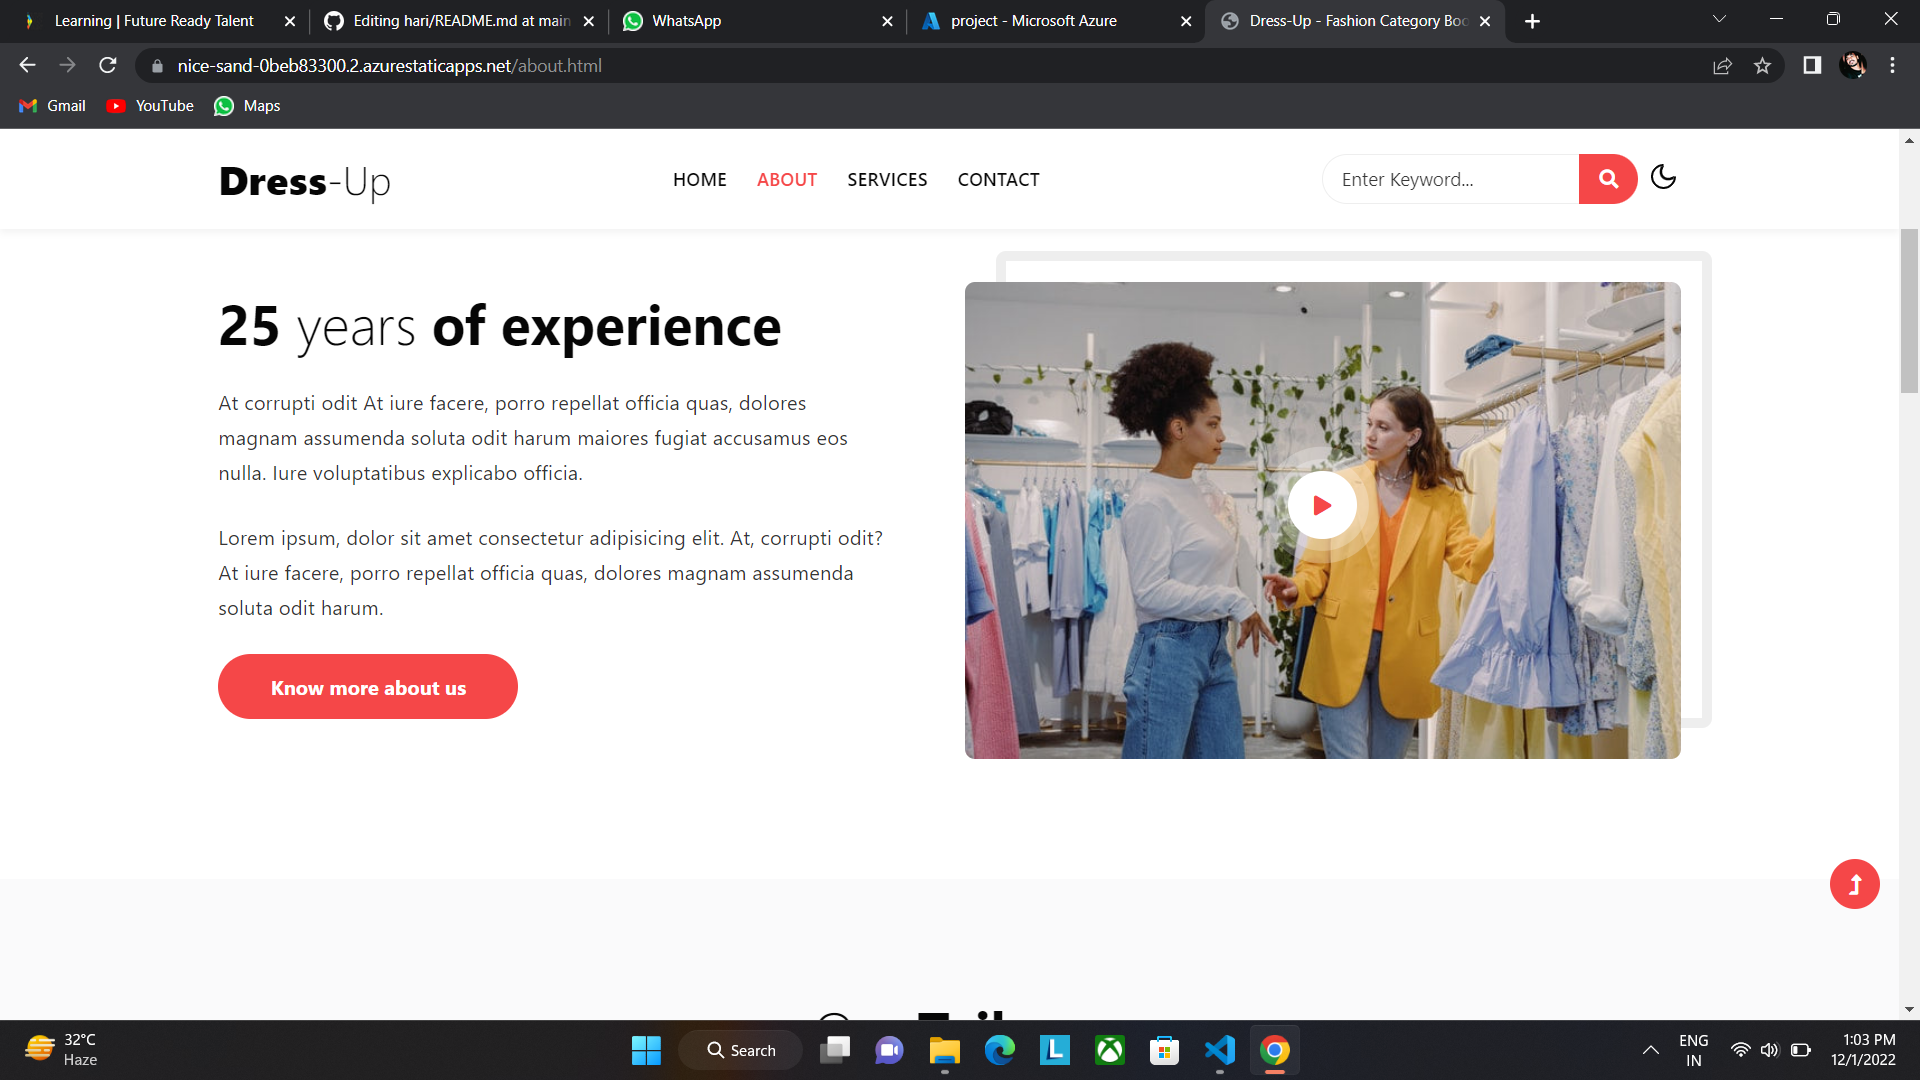Screen dimensions: 1920x1080
Task: Expand hidden system tray icons
Action: tap(1650, 1050)
